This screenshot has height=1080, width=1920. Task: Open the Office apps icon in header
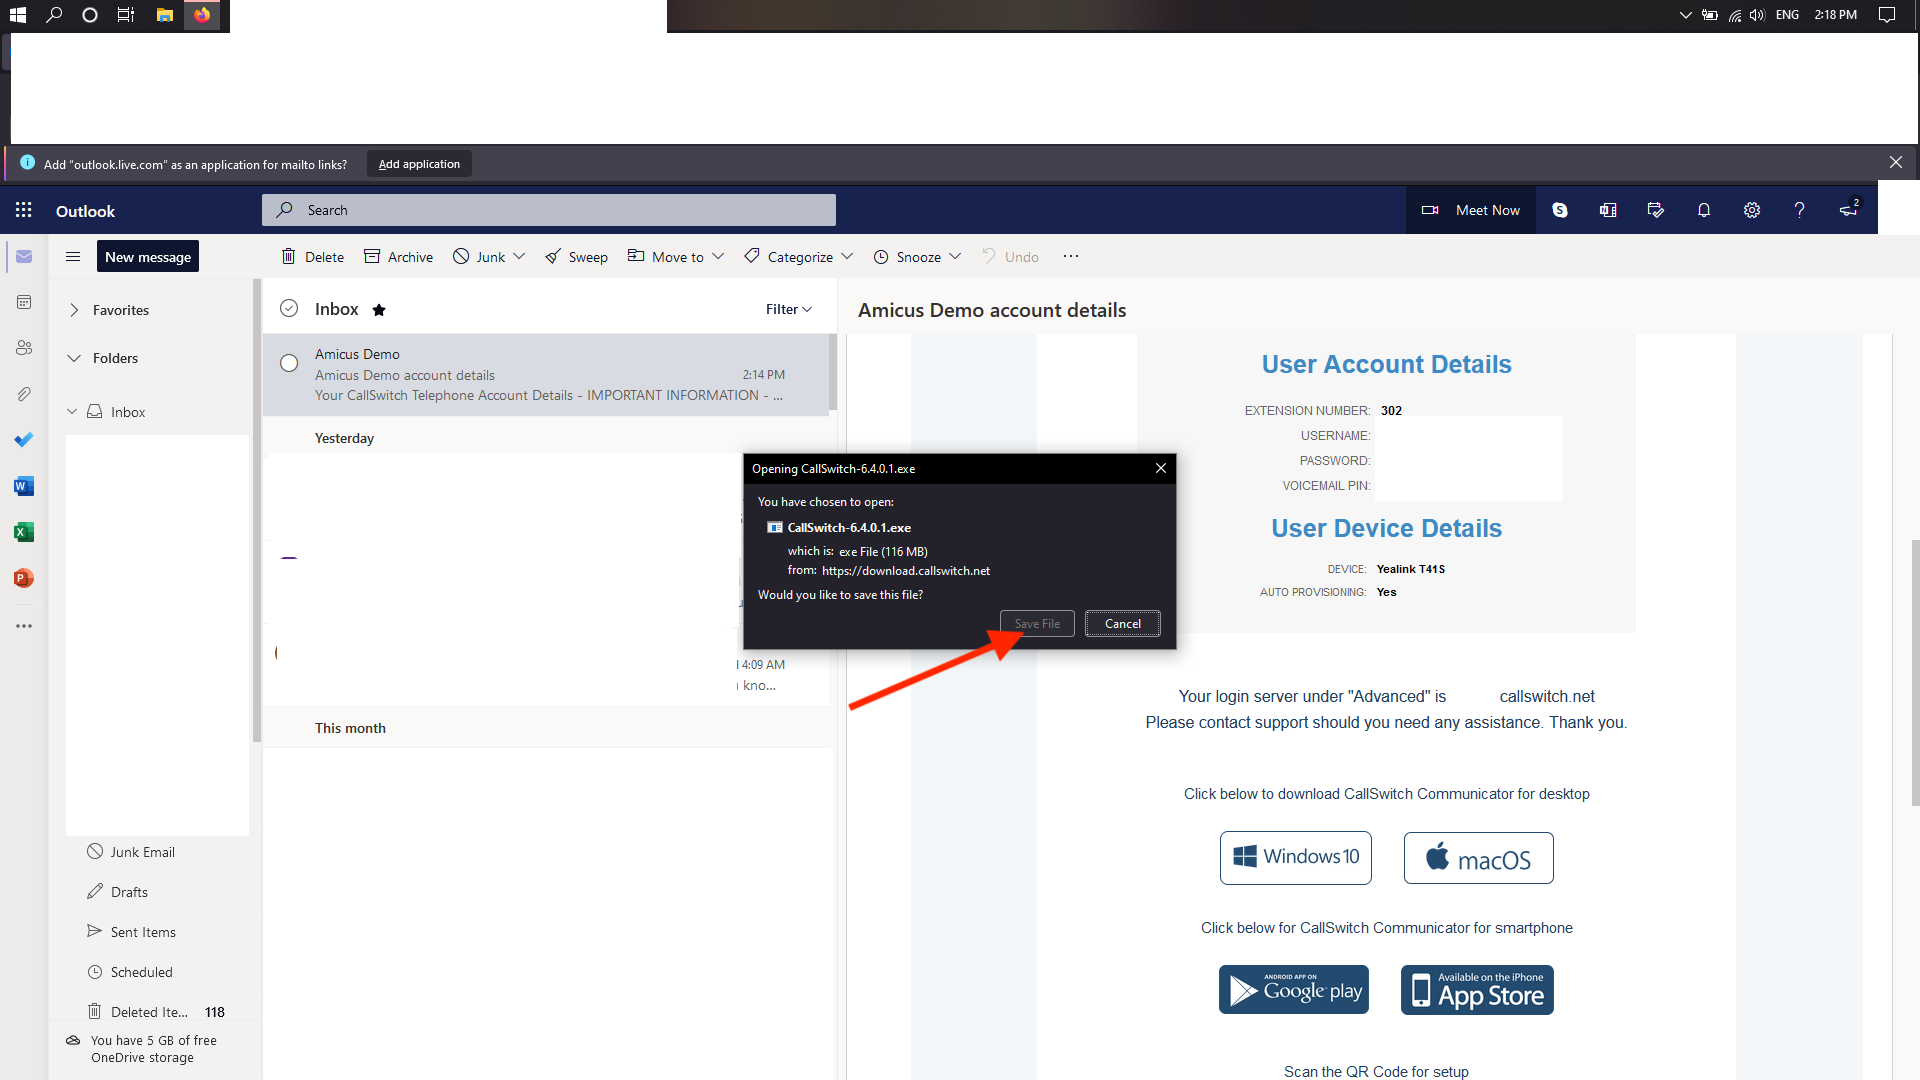[1608, 210]
